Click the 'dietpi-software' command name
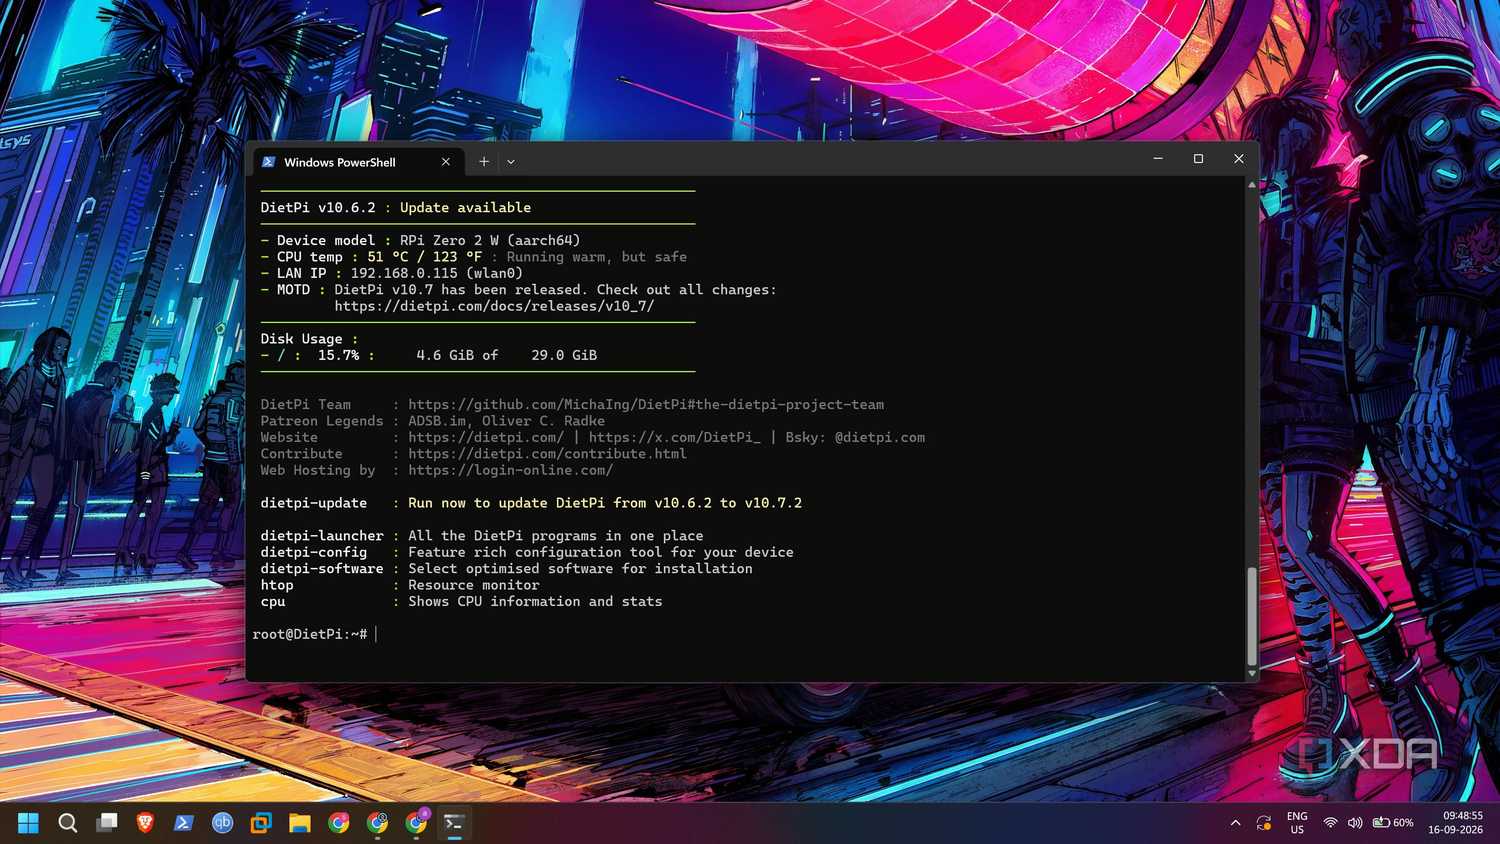This screenshot has height=844, width=1500. click(x=322, y=568)
